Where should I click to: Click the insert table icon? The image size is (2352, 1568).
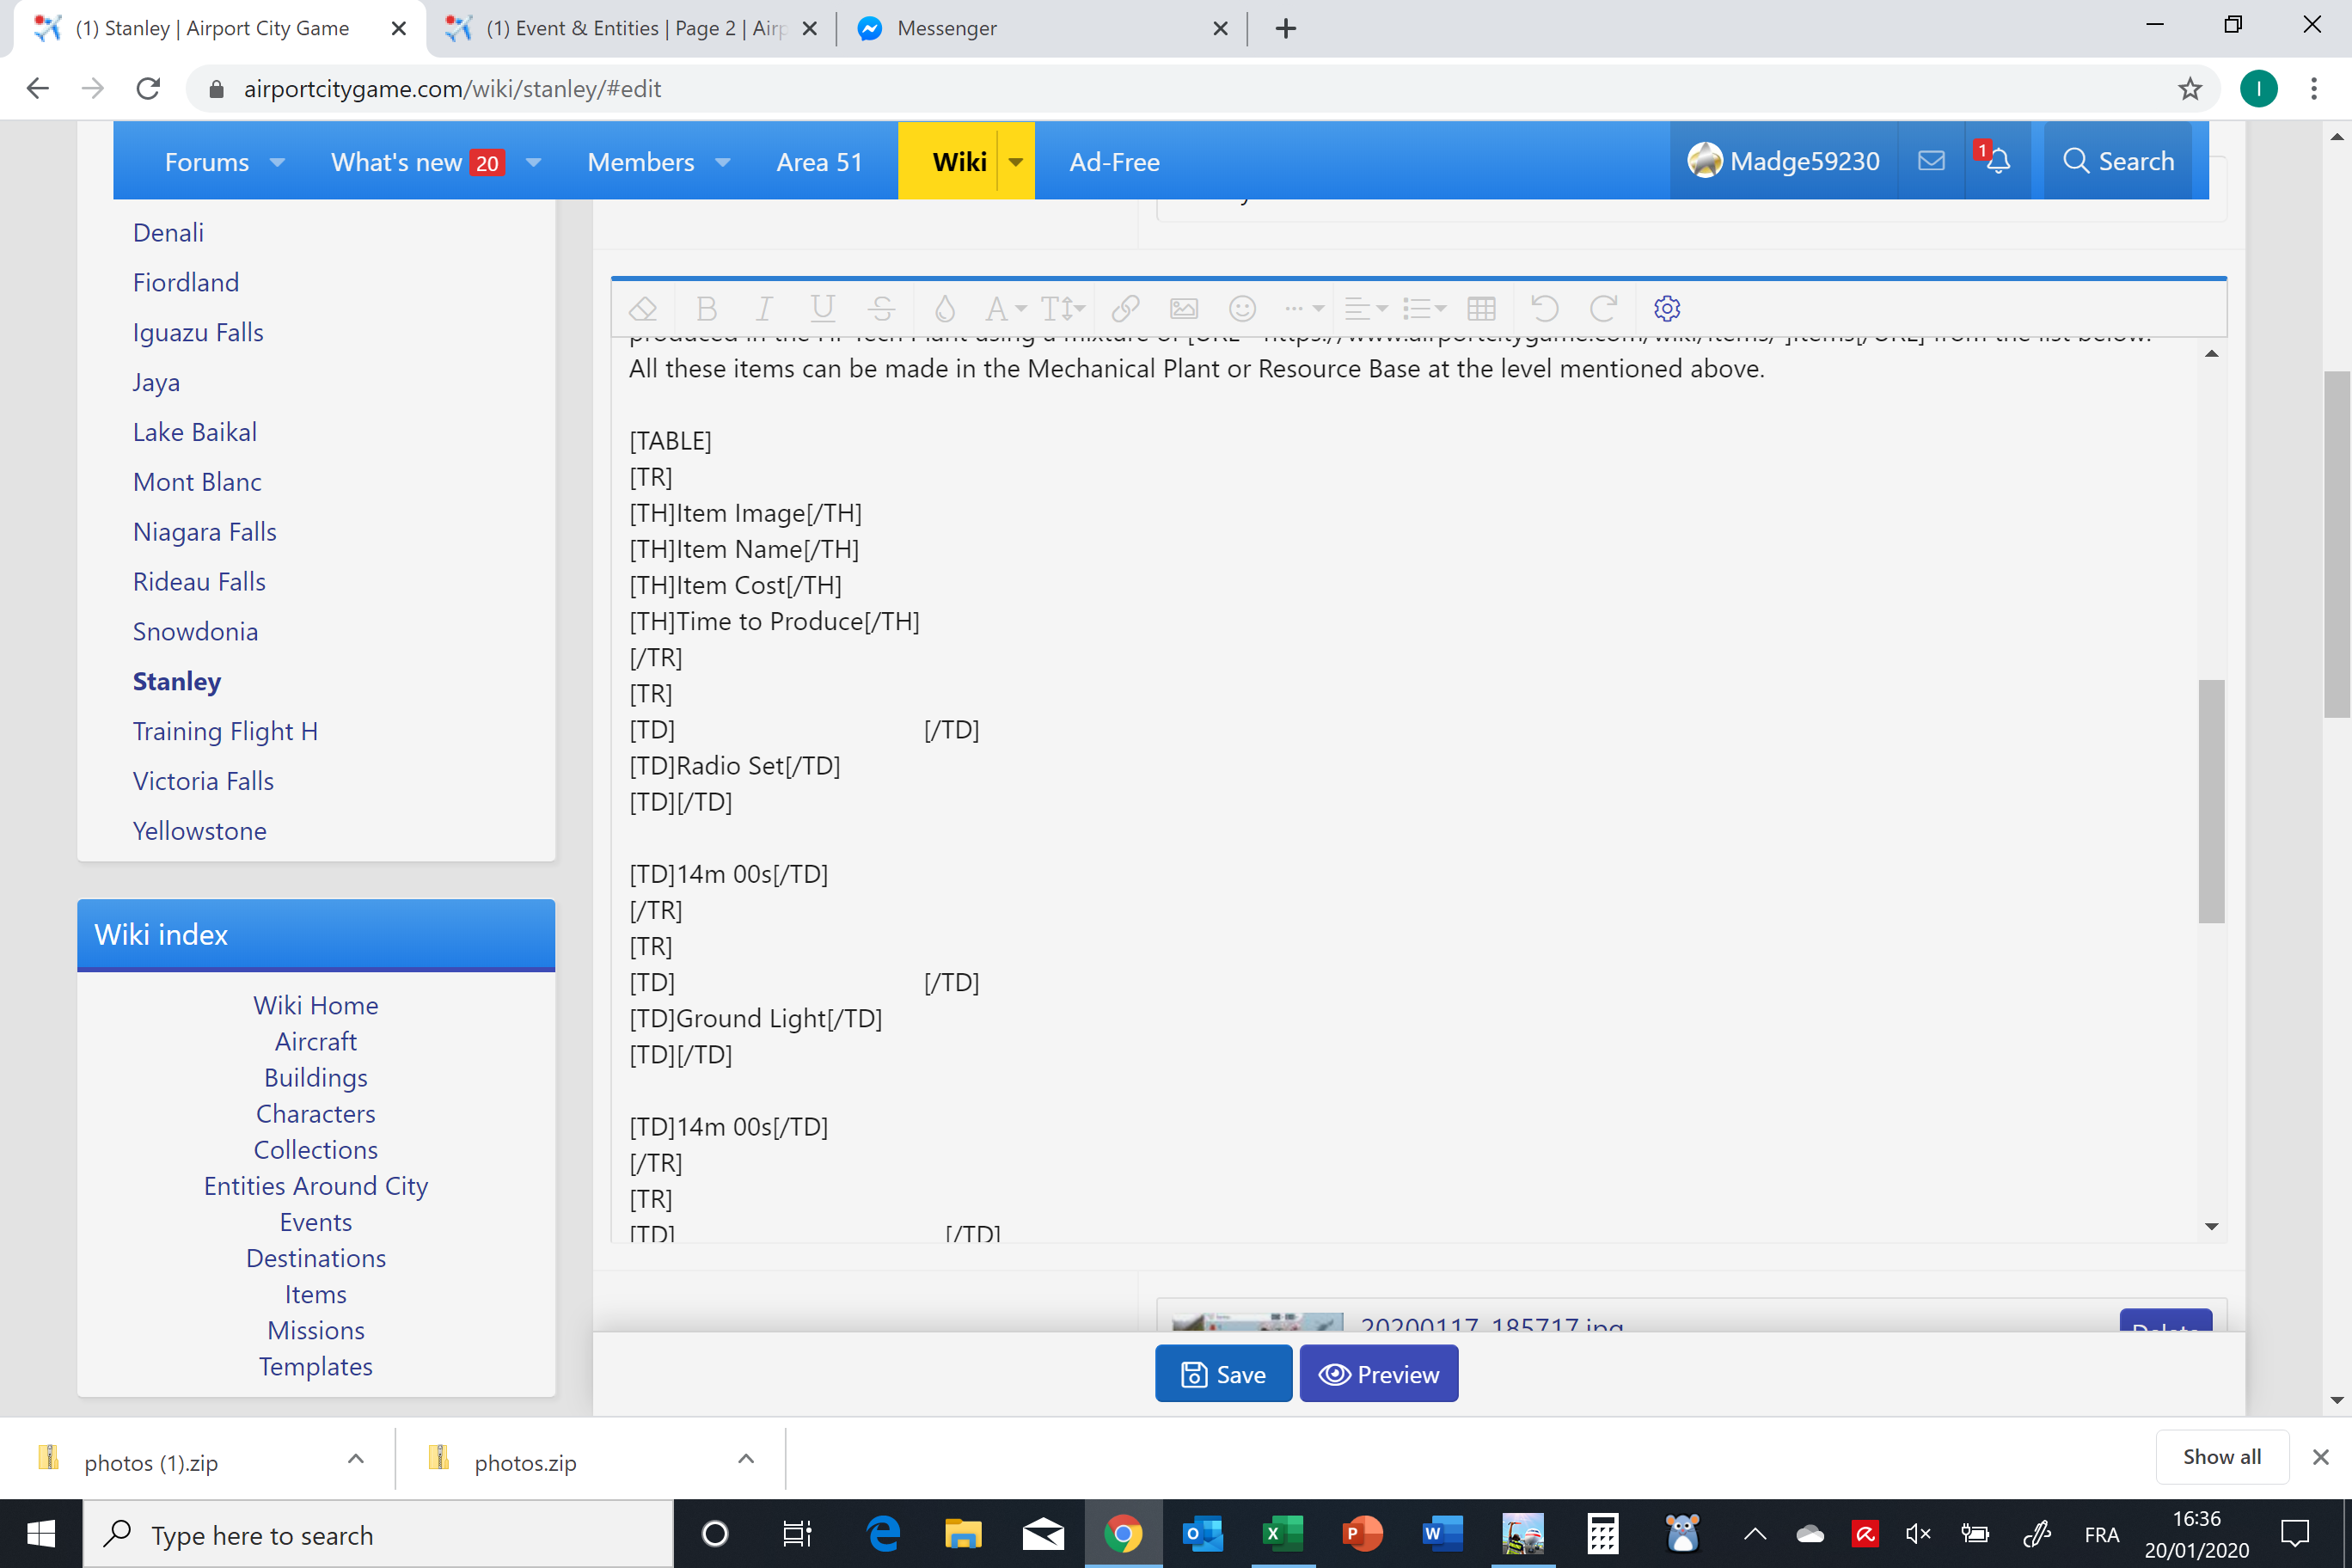click(1481, 308)
